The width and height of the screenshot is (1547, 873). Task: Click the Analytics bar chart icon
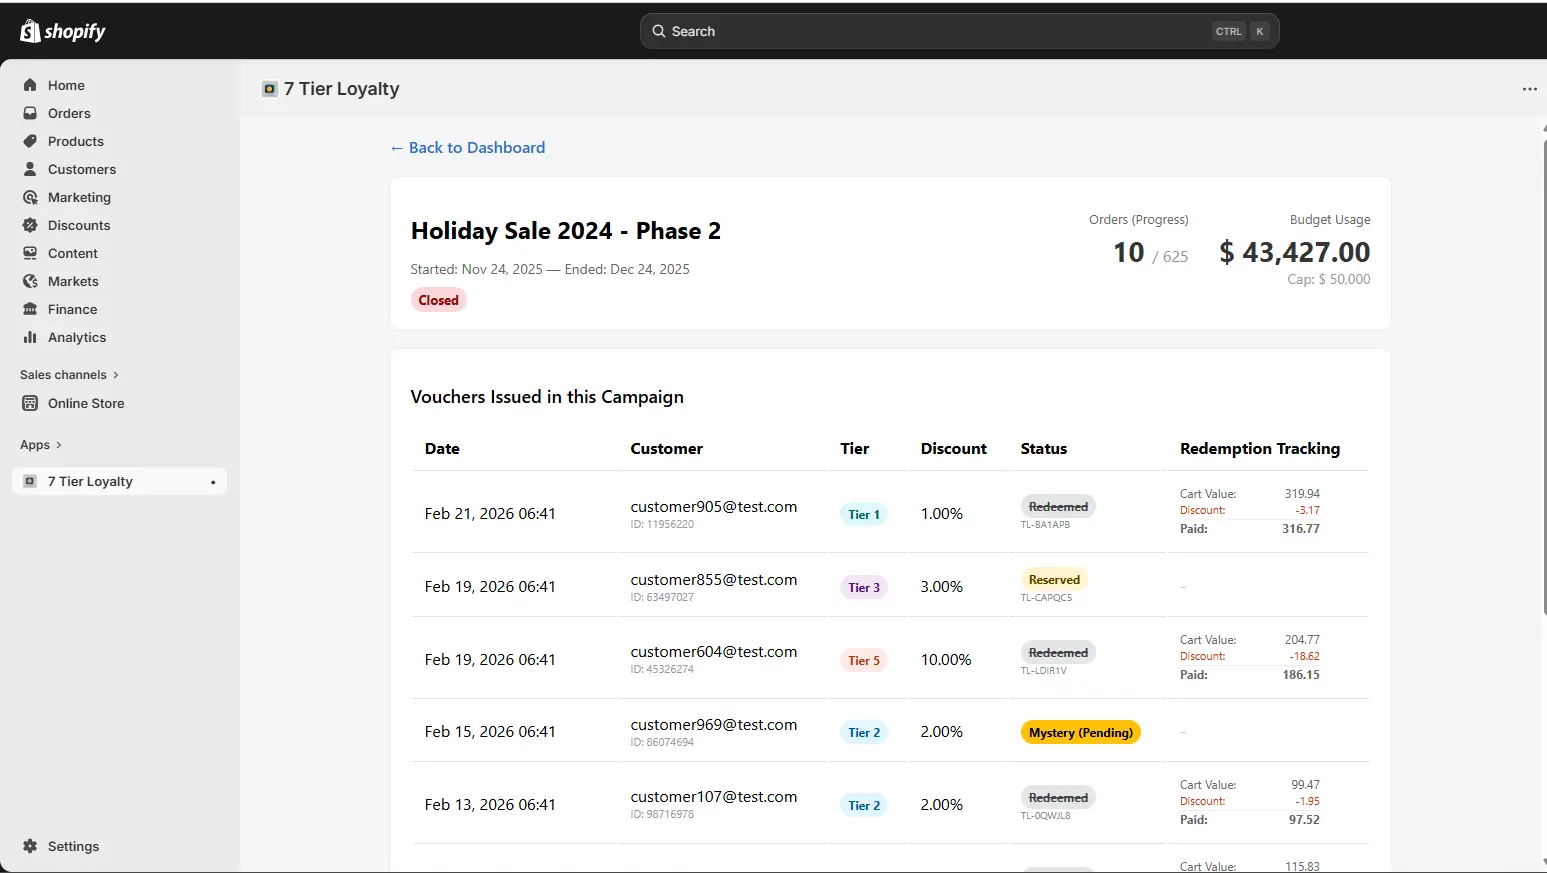(x=30, y=337)
